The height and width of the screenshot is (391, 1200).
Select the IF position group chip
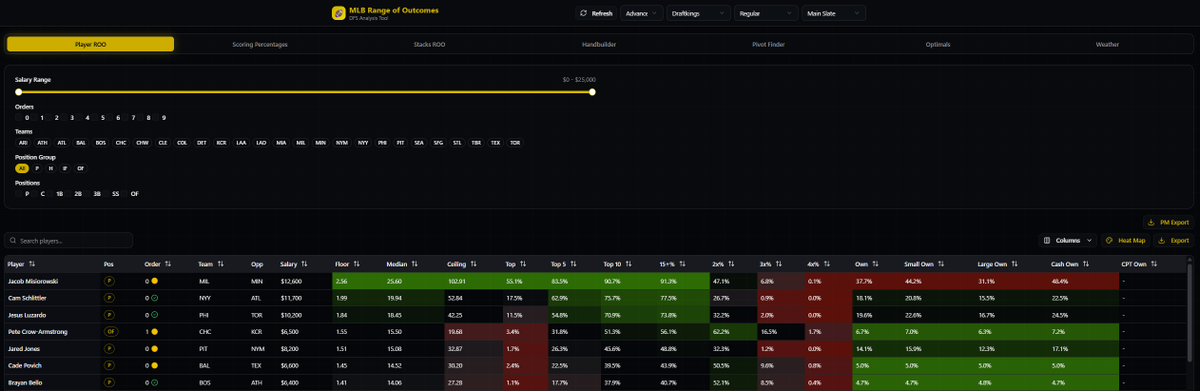click(x=66, y=168)
